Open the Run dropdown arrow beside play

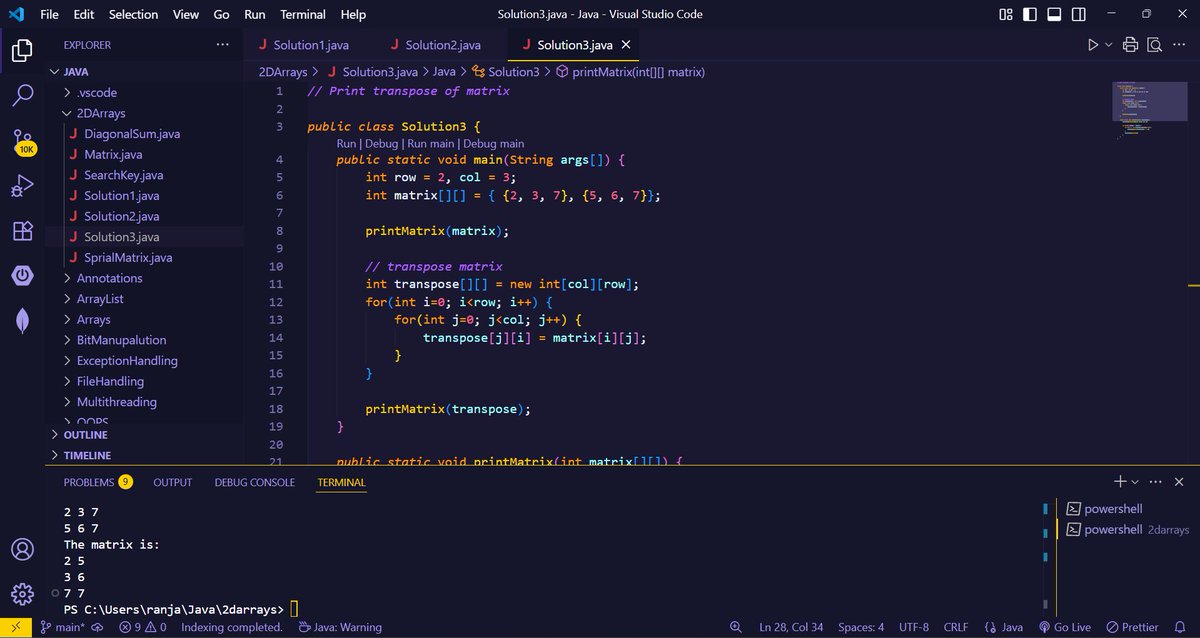coord(1108,45)
